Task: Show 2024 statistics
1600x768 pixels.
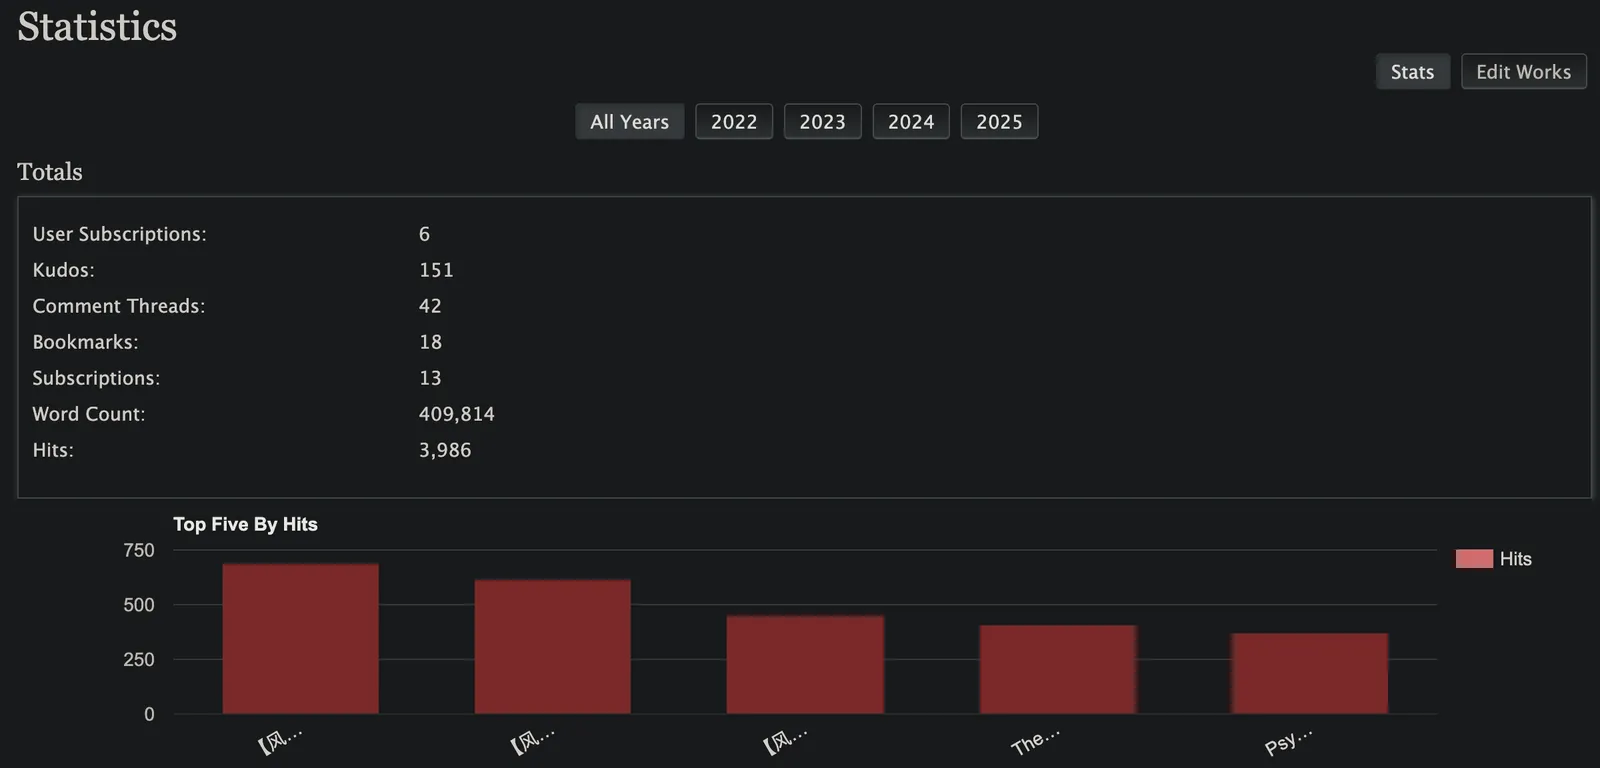Action: click(911, 122)
